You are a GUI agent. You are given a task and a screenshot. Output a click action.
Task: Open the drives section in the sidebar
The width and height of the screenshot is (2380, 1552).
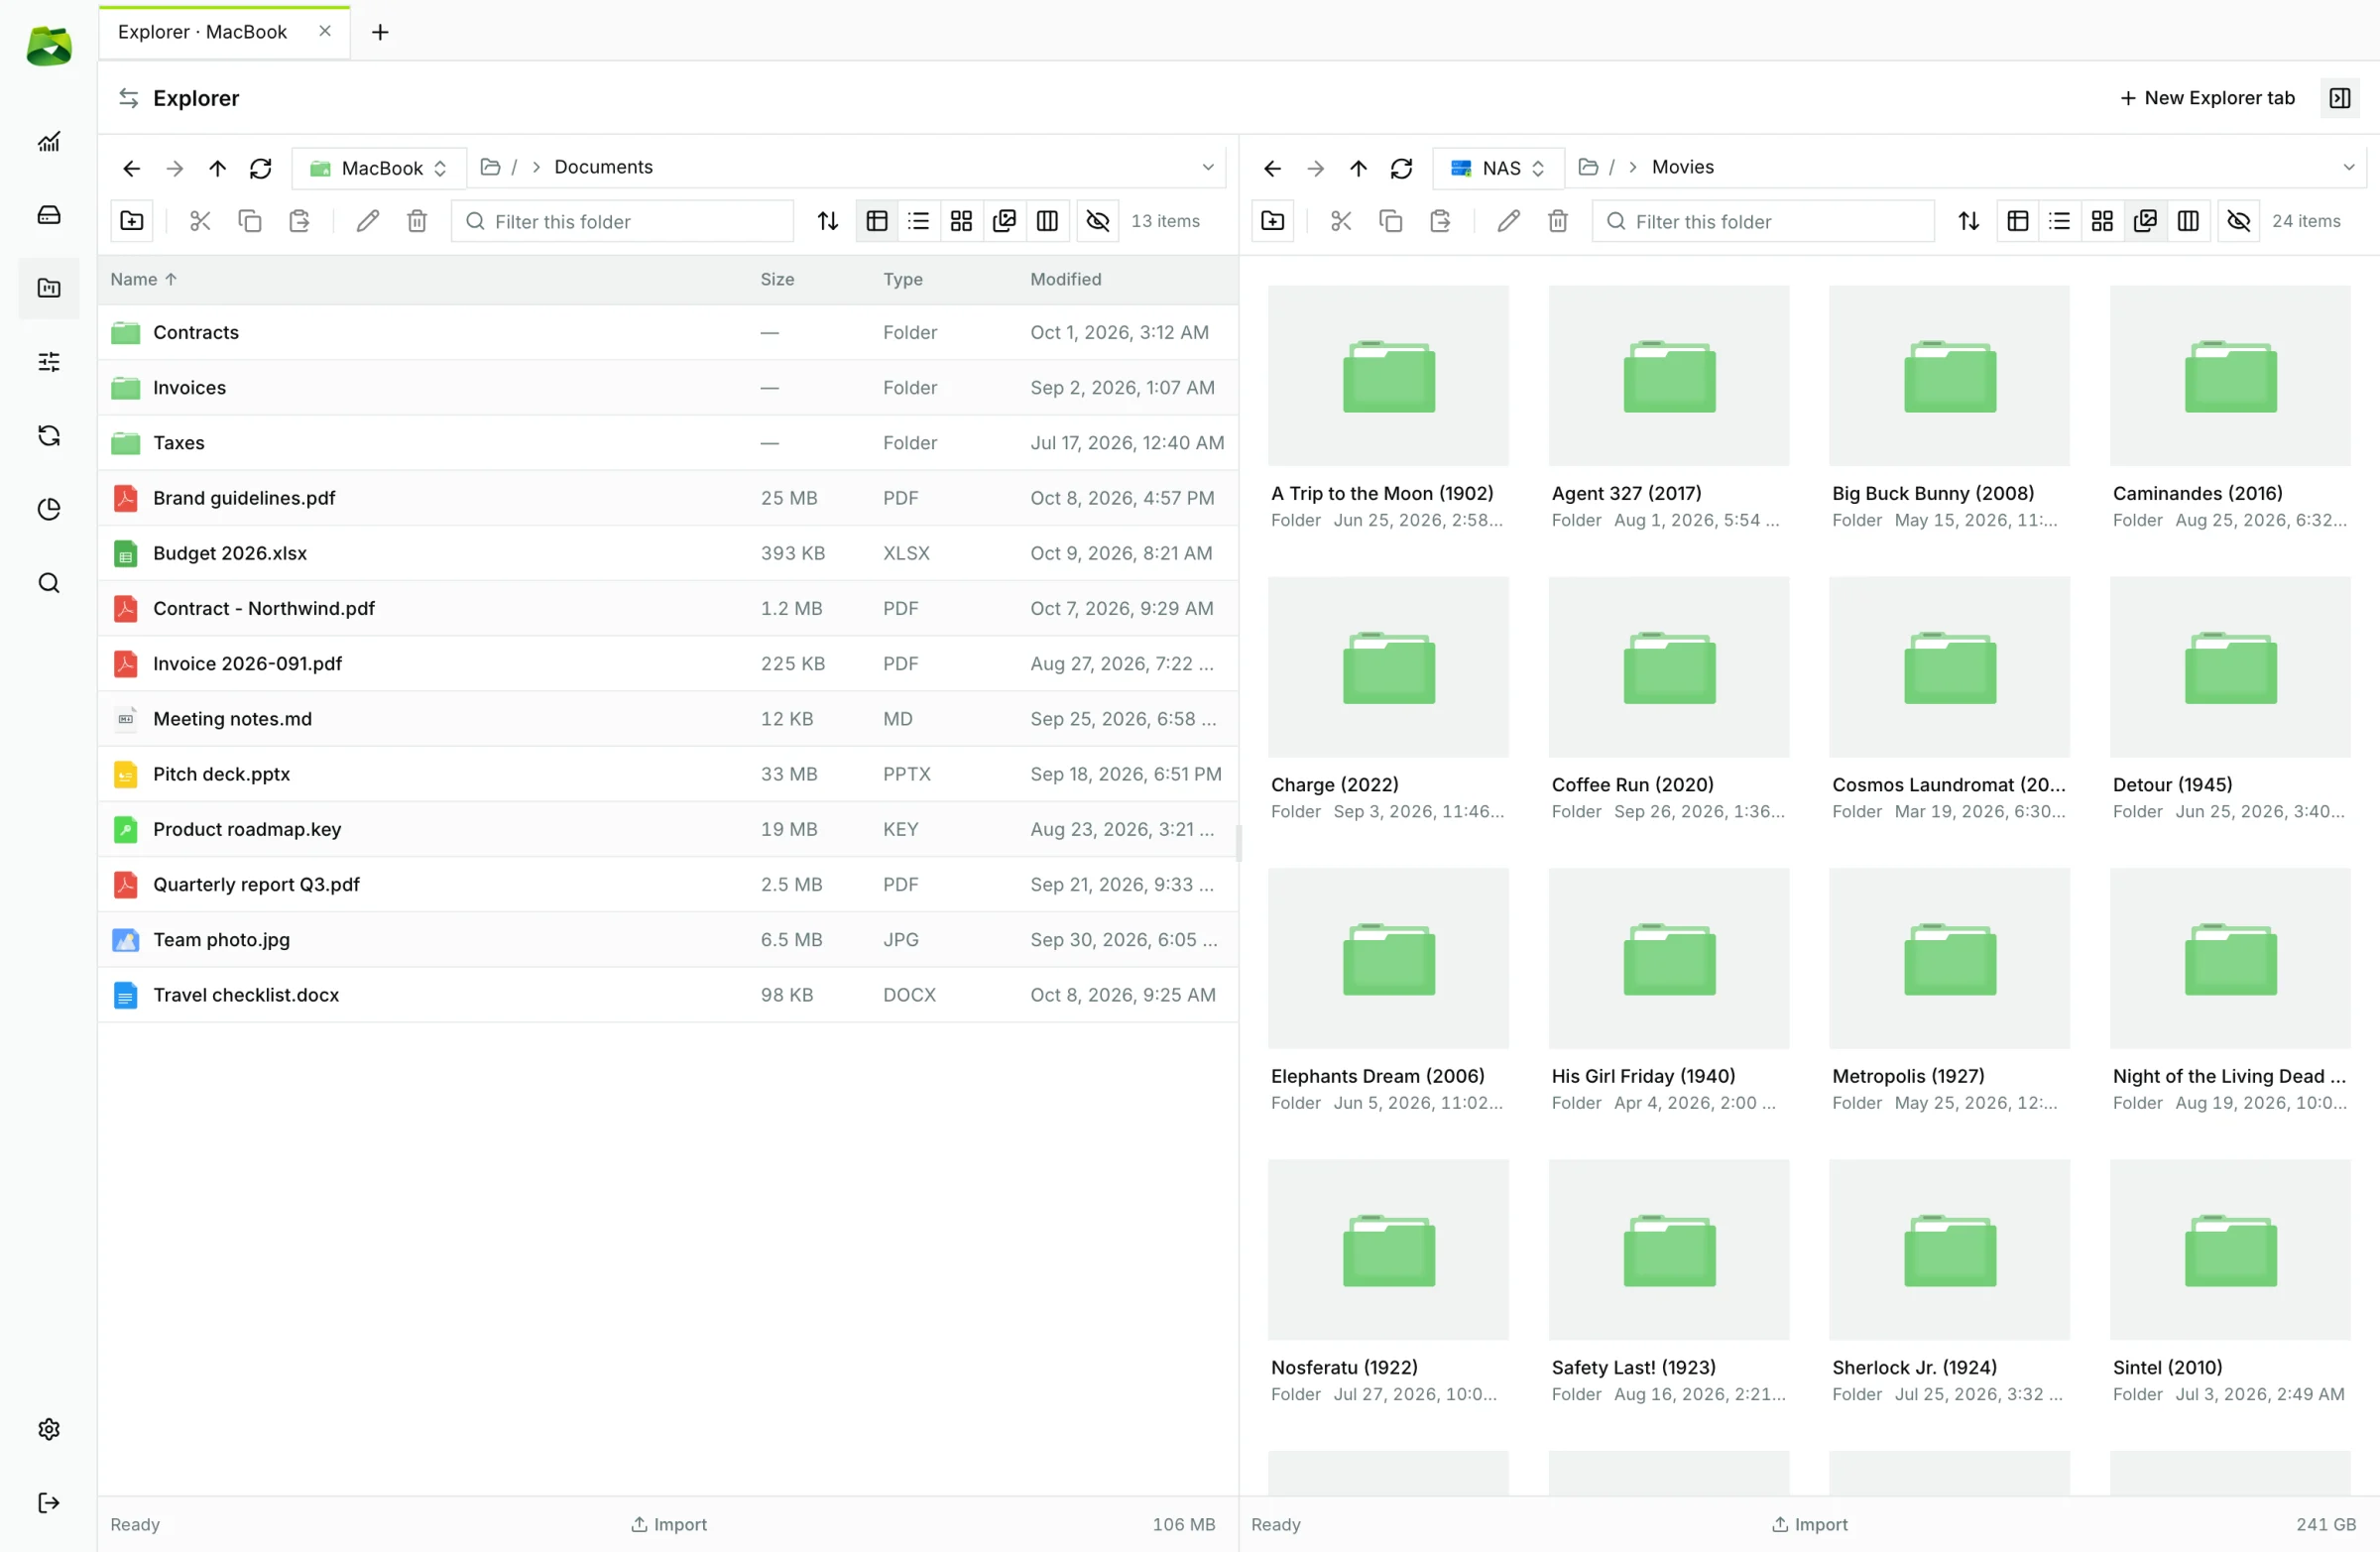point(49,215)
